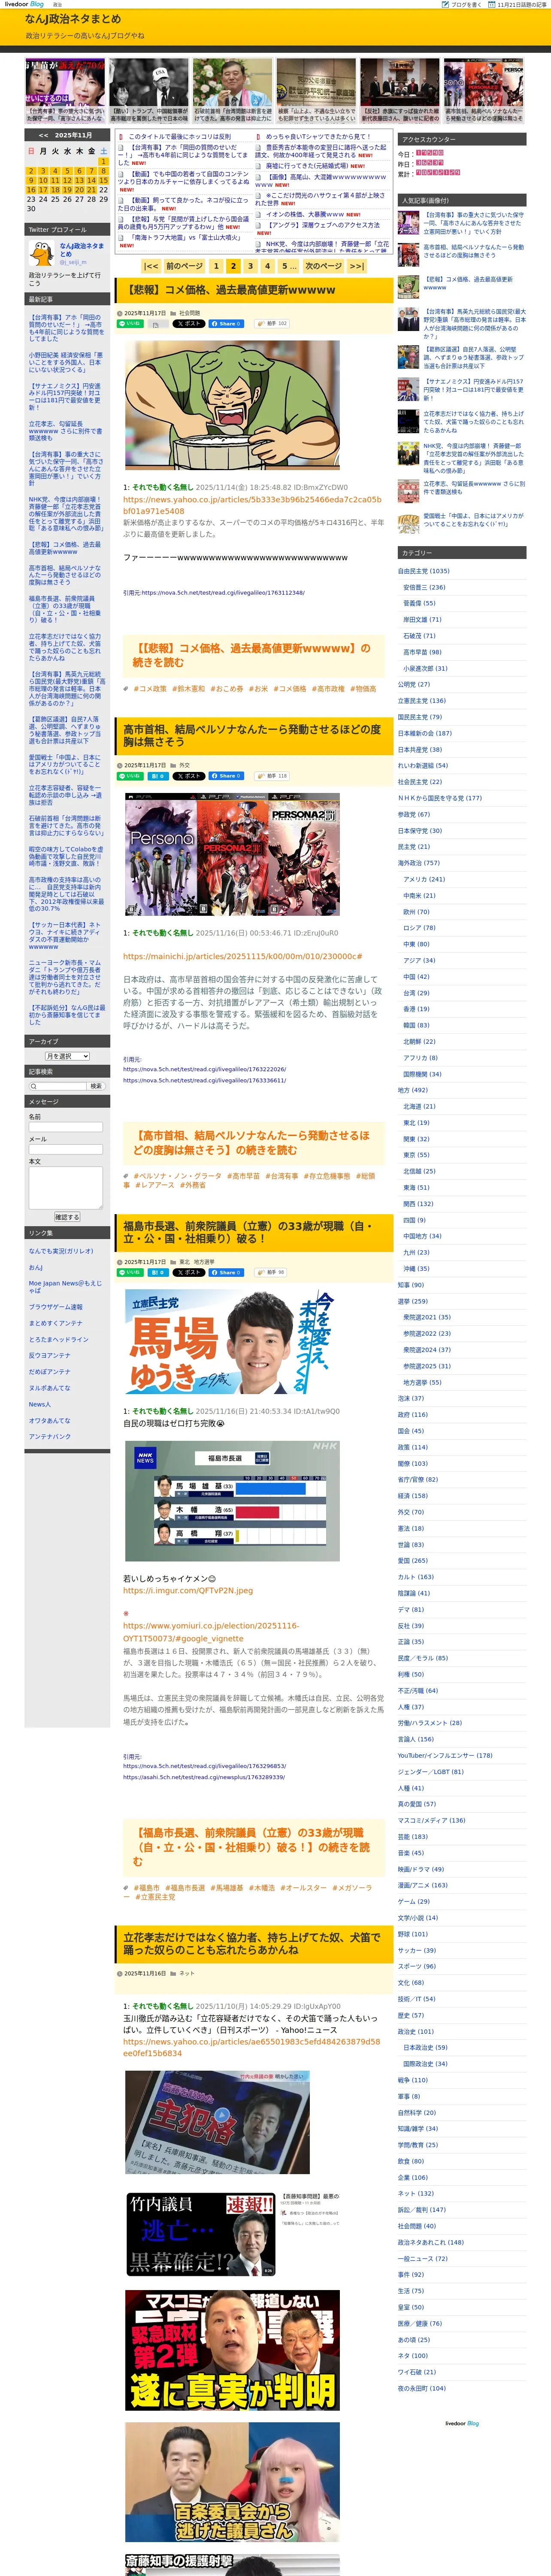
Task: Open the Yahoo news link in rice price post
Action: tap(252, 505)
